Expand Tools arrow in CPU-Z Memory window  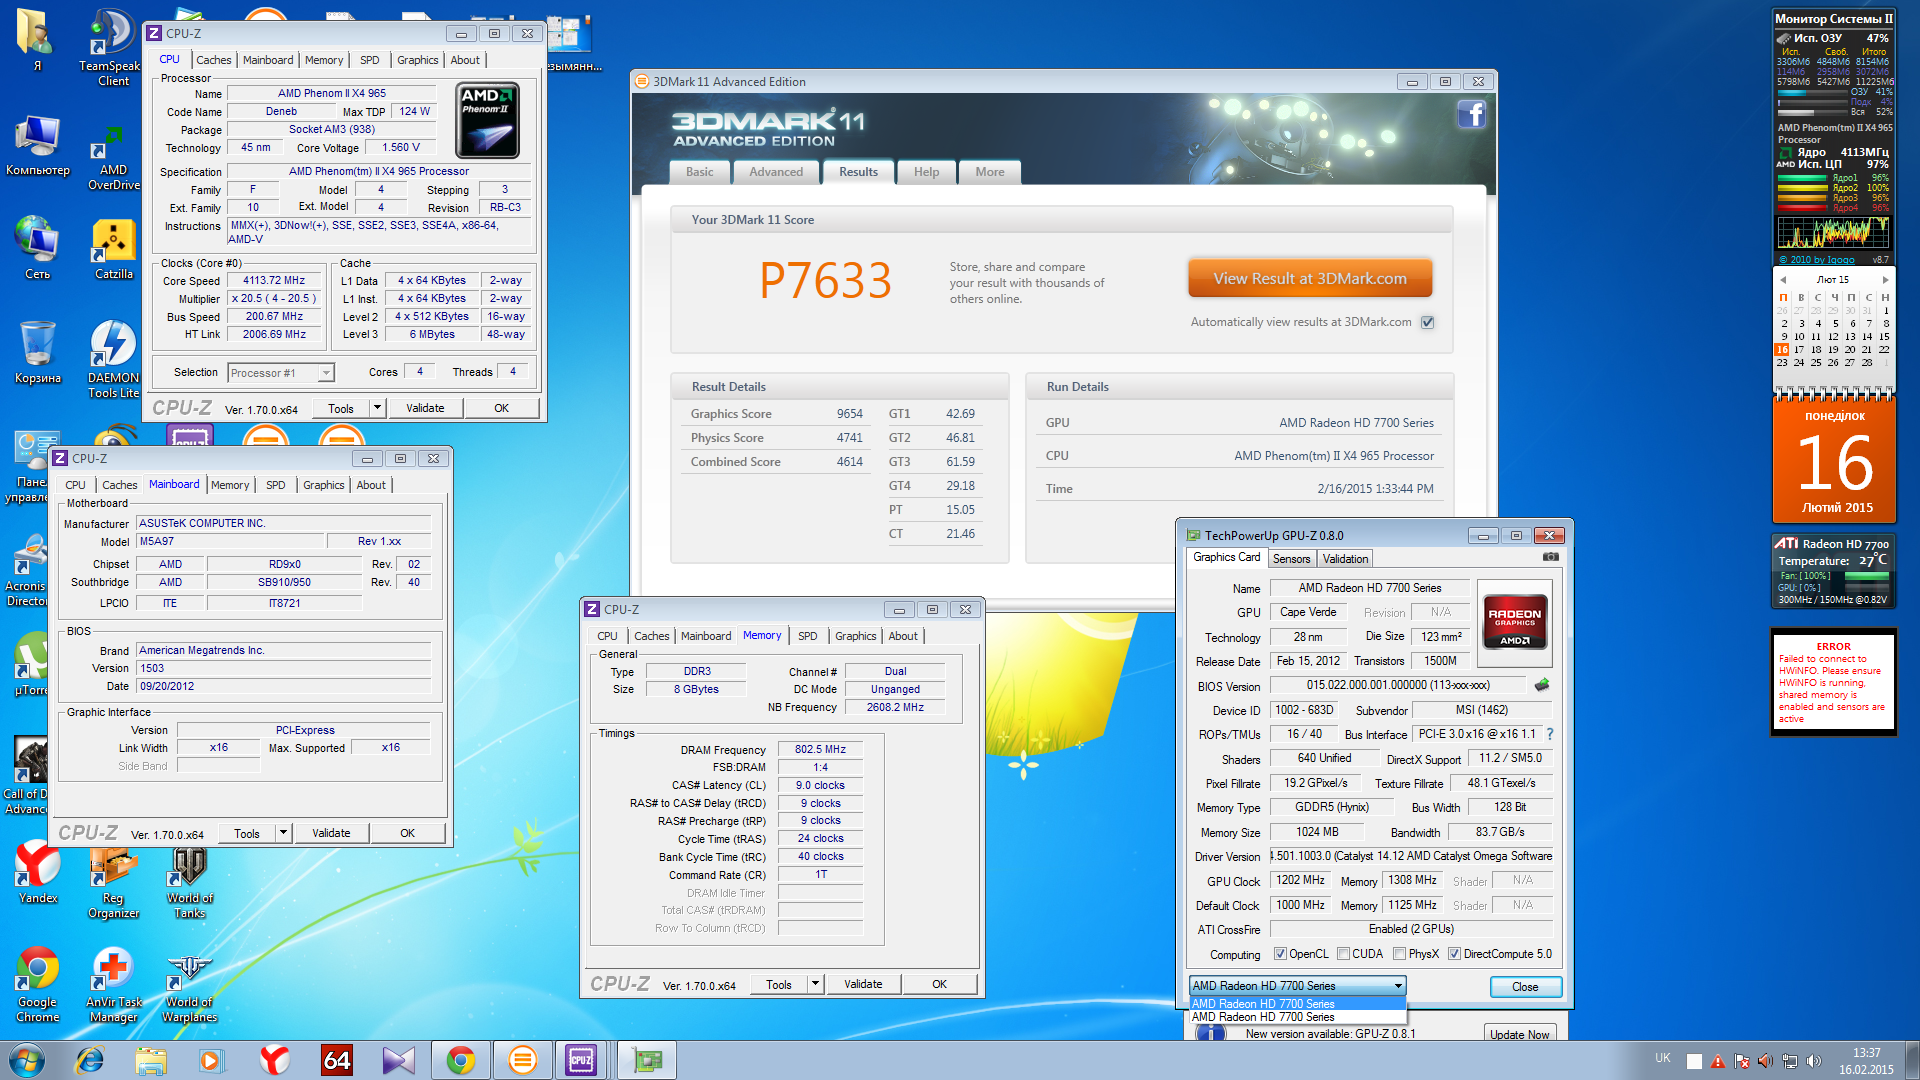tap(815, 984)
